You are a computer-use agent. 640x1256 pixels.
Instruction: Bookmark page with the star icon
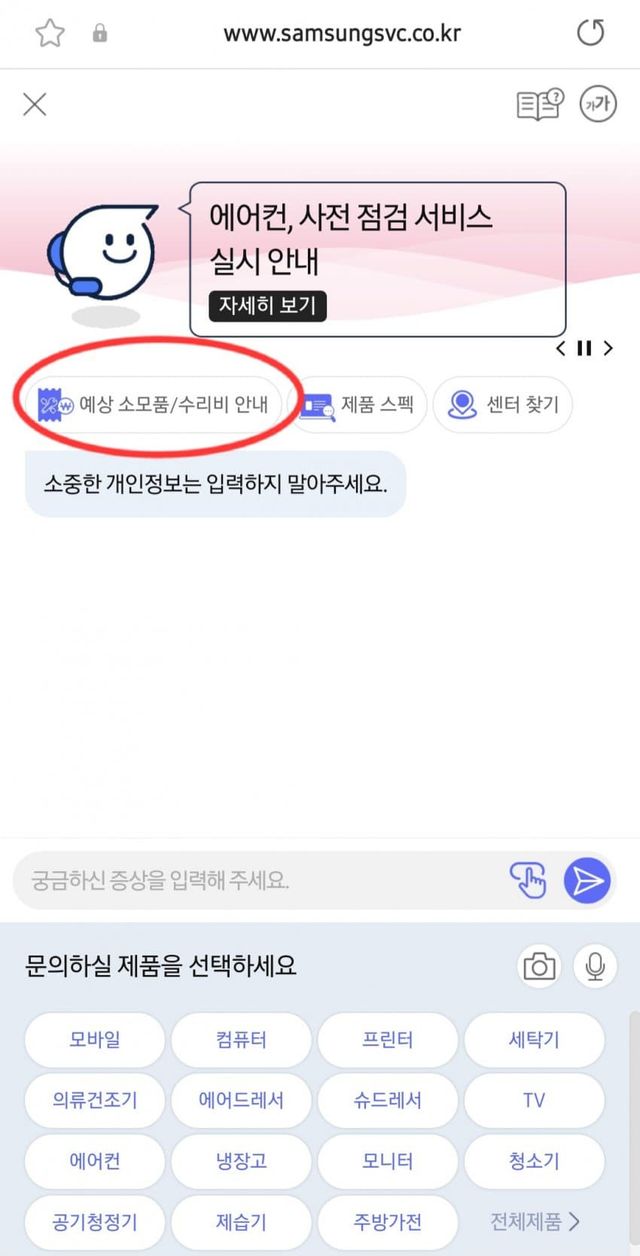pos(49,33)
